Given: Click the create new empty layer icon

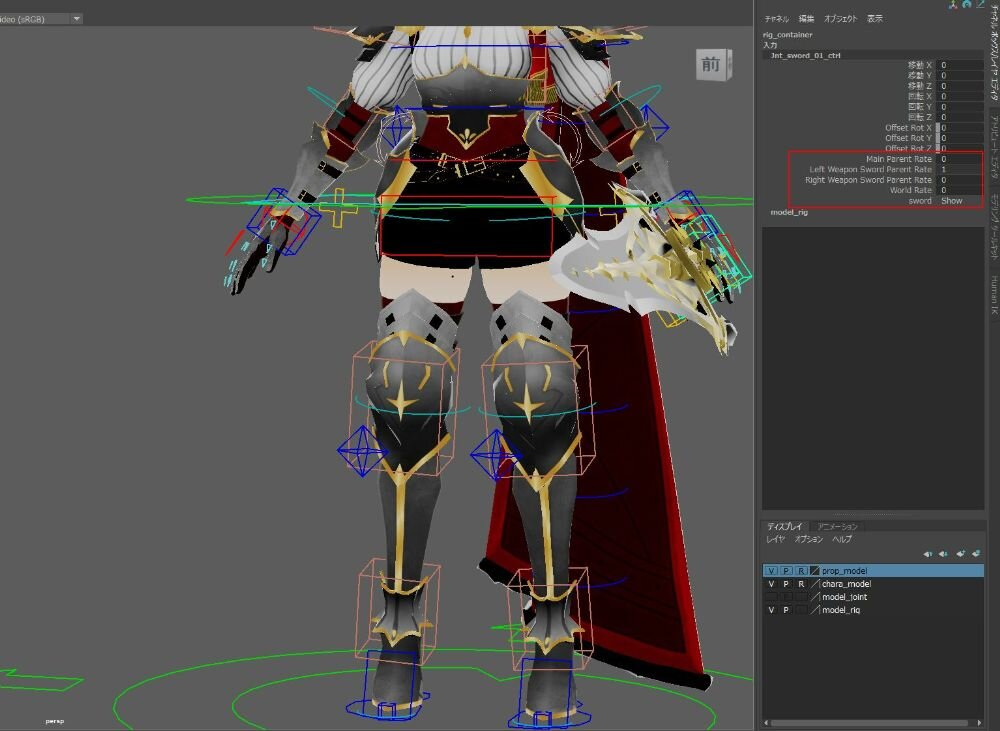Looking at the screenshot, I should pos(960,553).
